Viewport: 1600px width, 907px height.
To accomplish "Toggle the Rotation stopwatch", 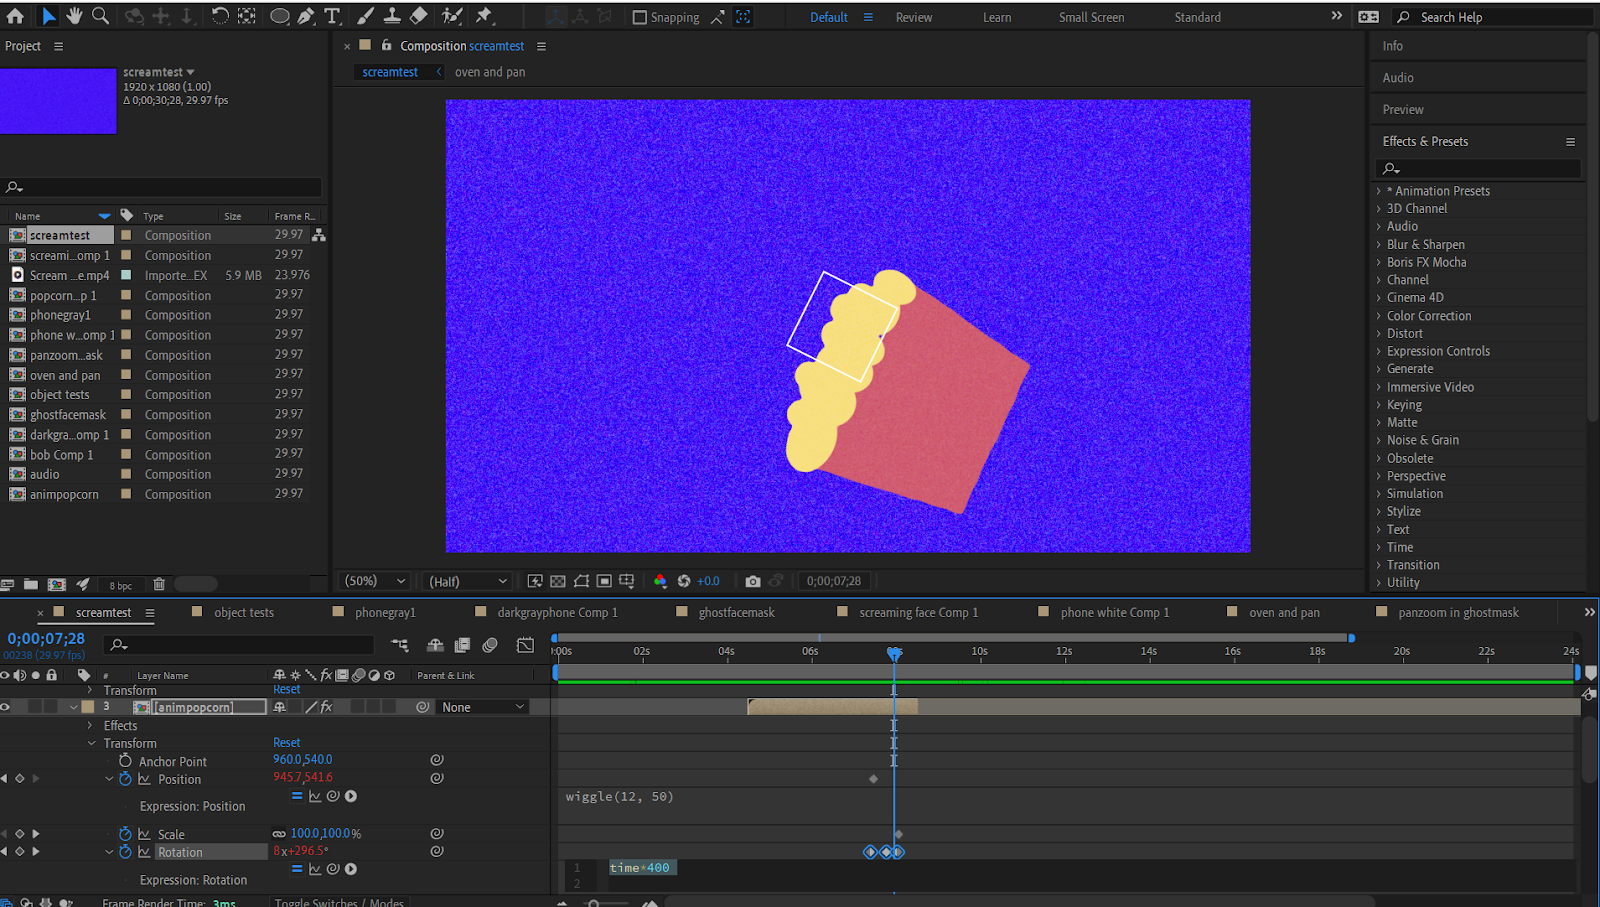I will 125,852.
